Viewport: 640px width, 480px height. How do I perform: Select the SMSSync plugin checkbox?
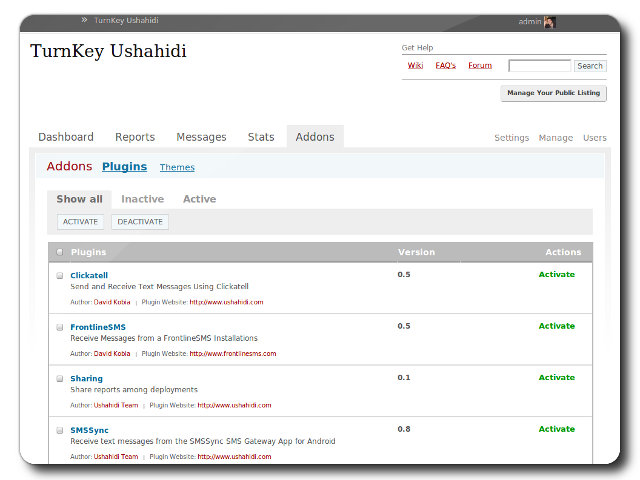tap(60, 430)
